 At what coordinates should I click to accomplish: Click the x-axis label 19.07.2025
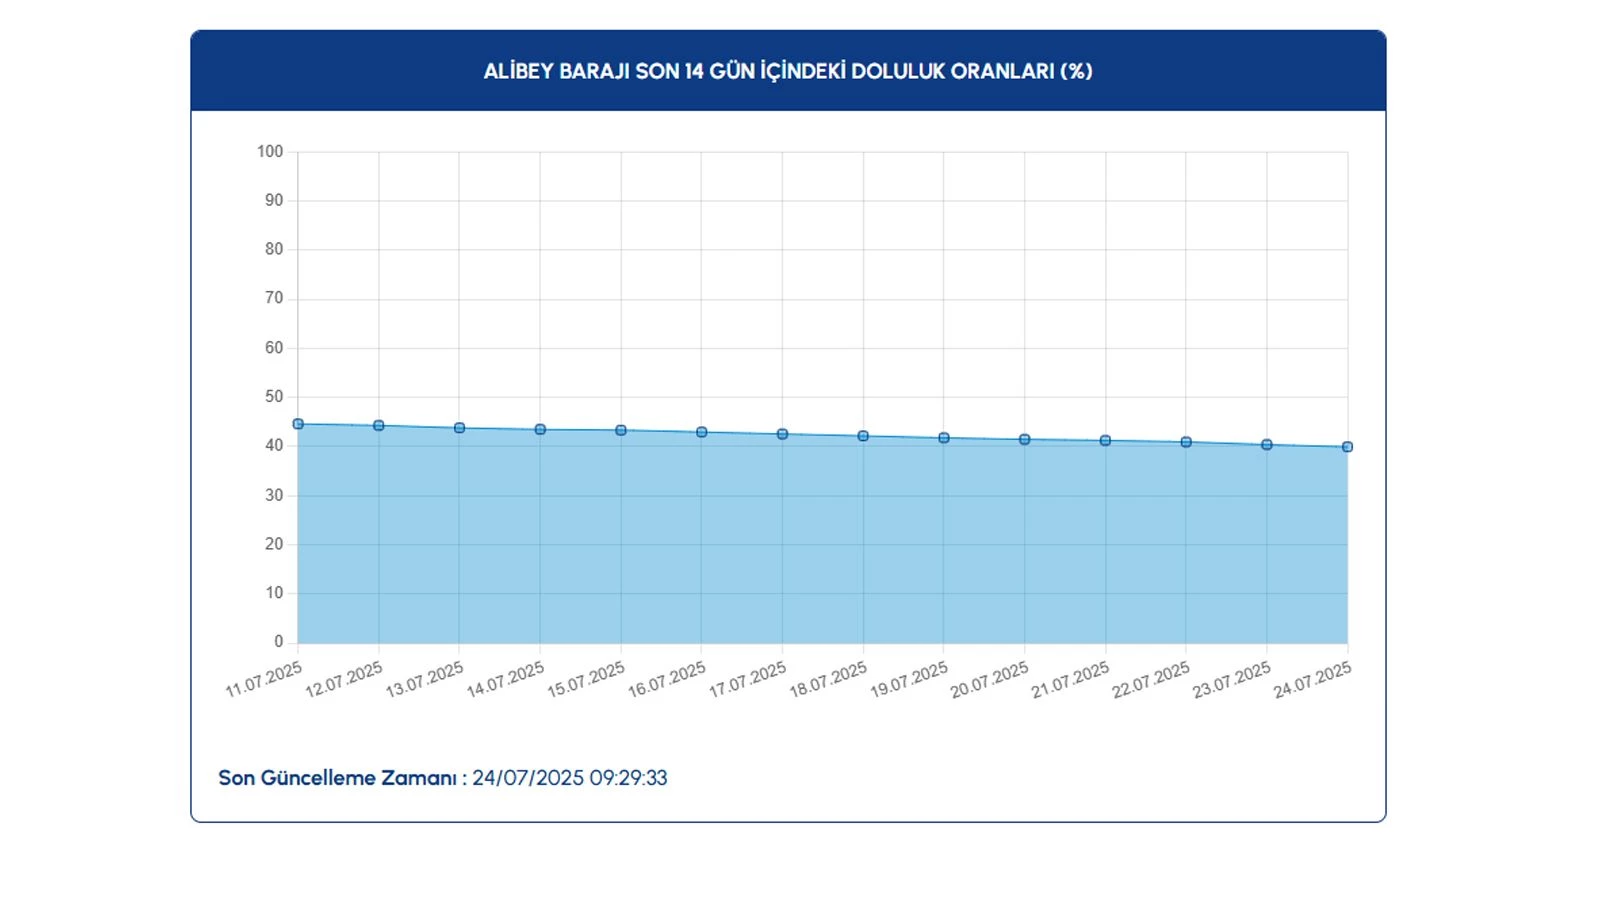(909, 680)
